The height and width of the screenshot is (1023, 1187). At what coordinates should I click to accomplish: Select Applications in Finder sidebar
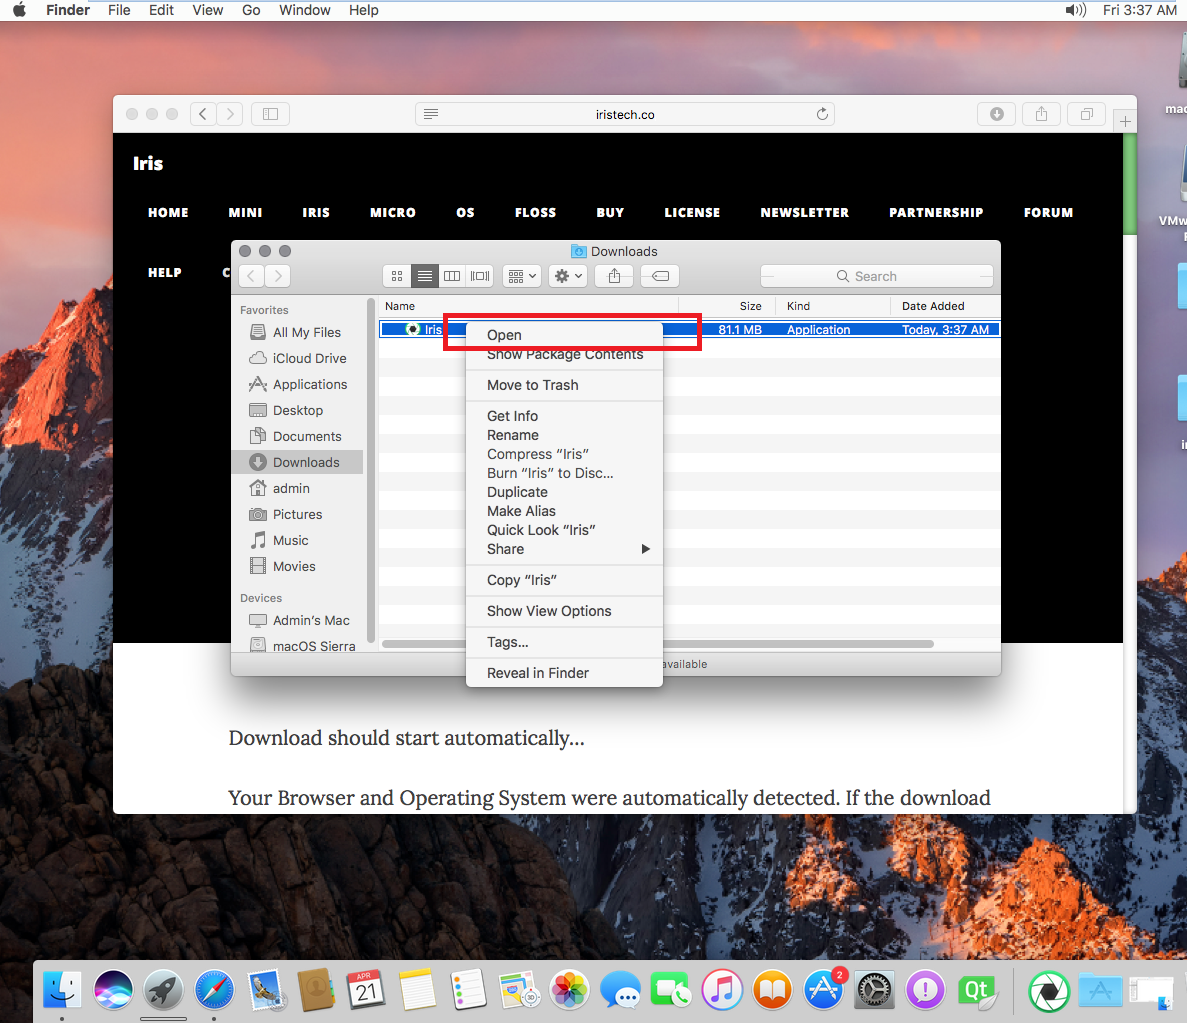coord(298,385)
